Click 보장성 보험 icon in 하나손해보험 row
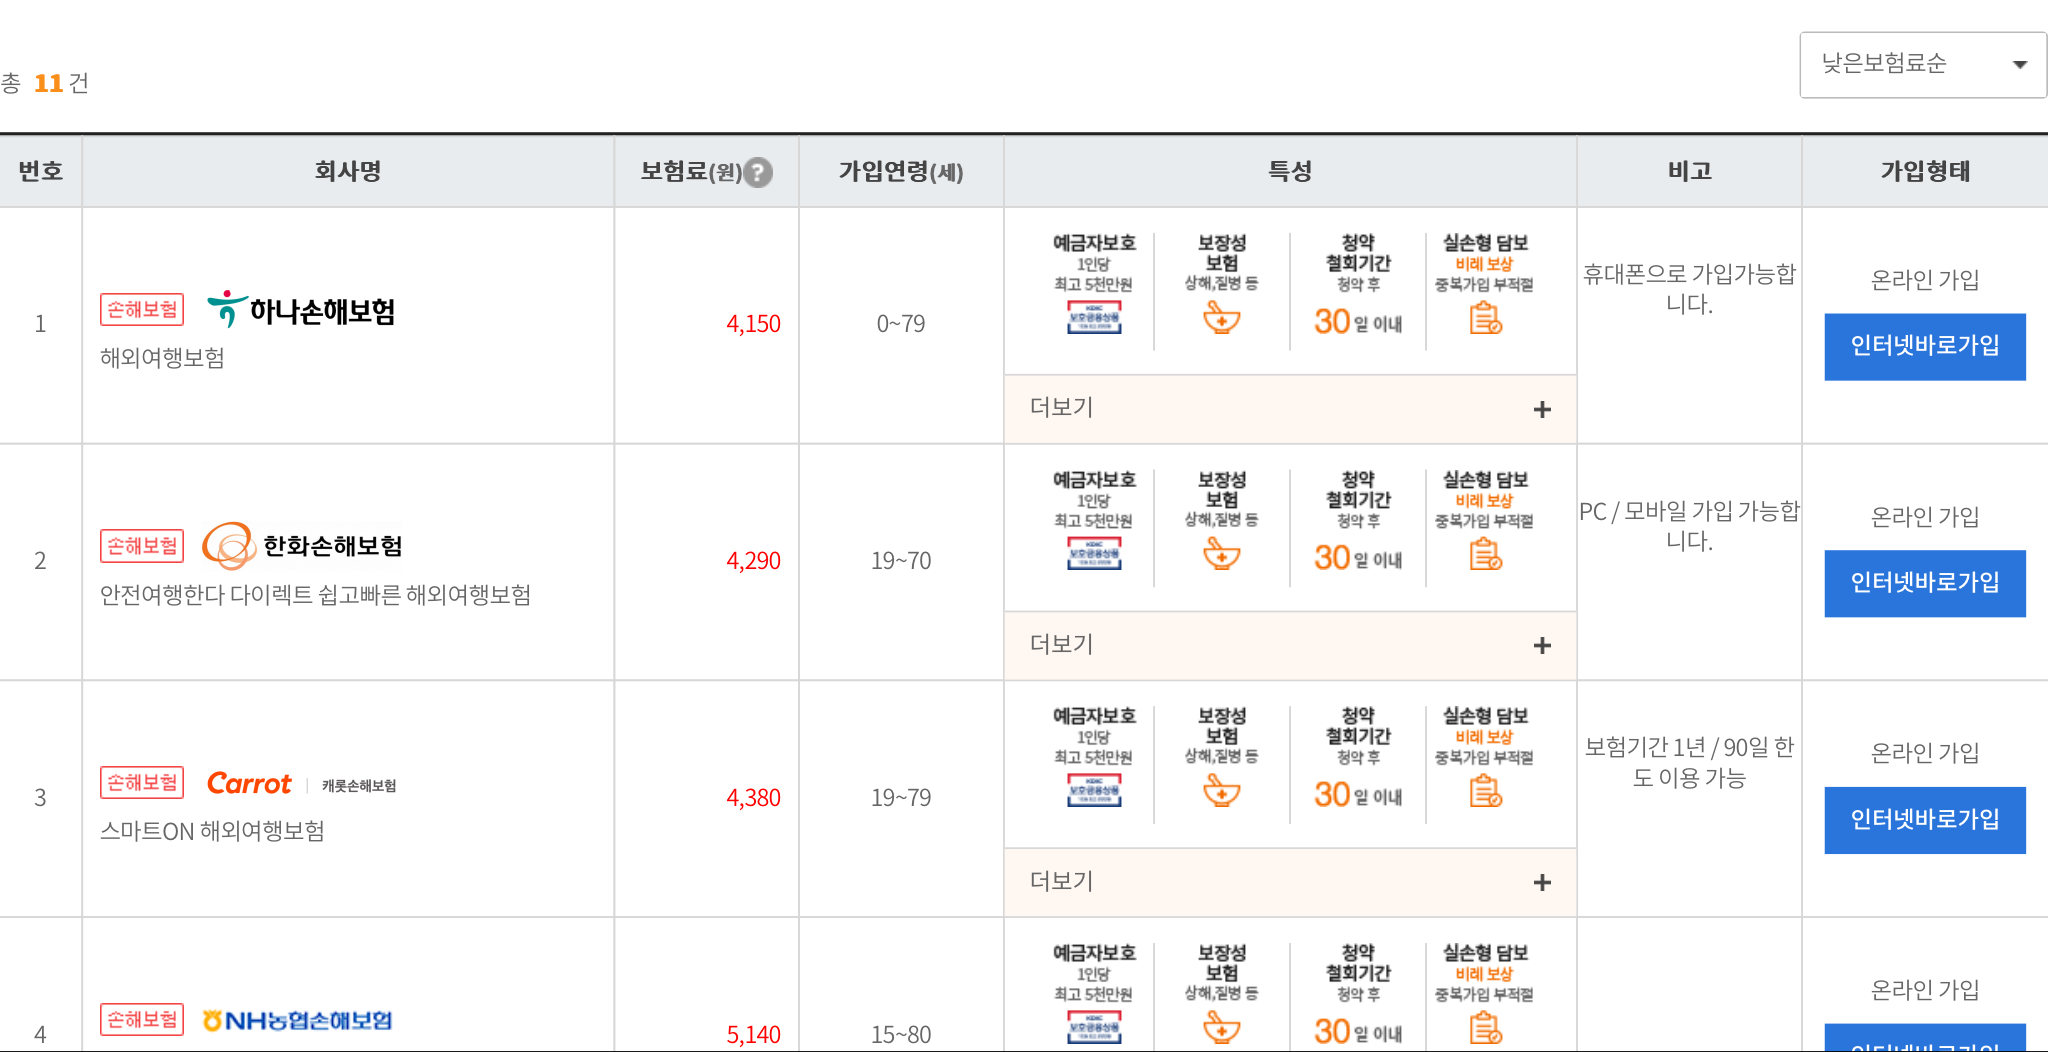The image size is (2048, 1052). pyautogui.click(x=1221, y=319)
